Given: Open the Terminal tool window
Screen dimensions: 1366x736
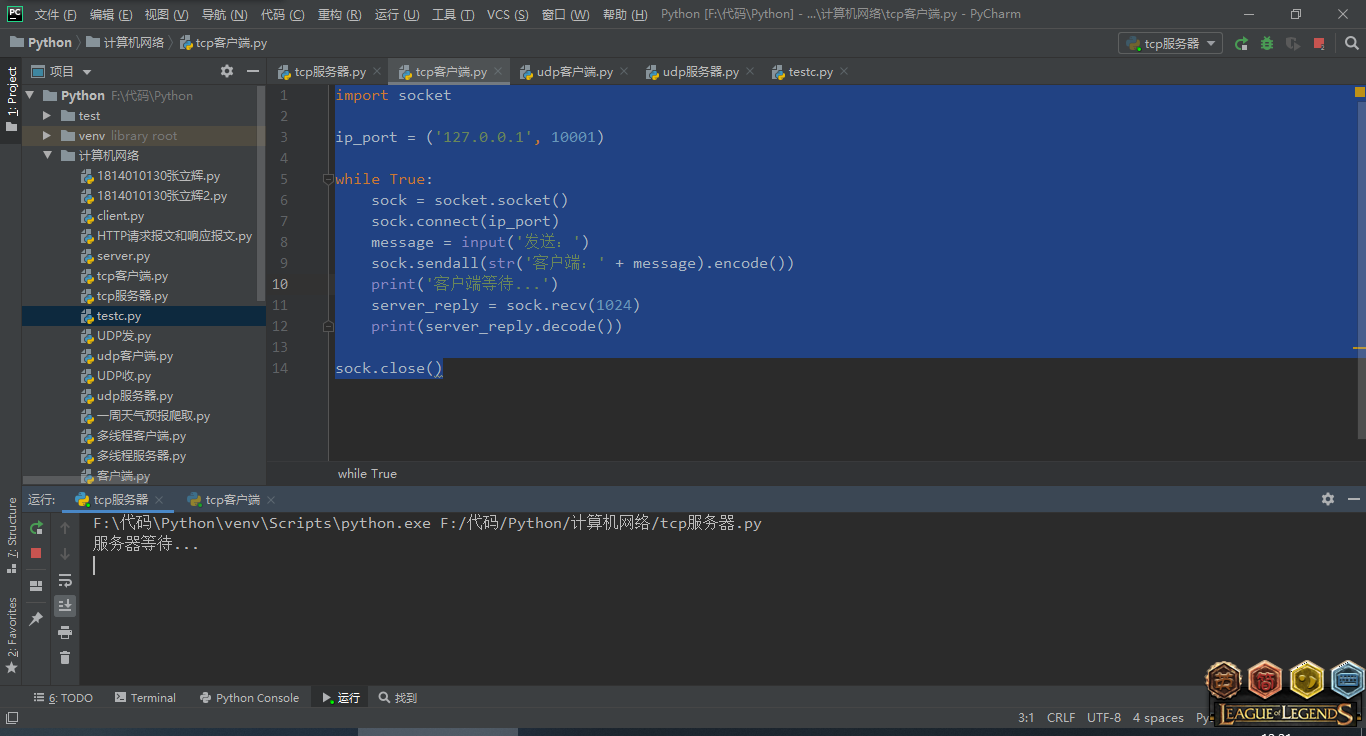Looking at the screenshot, I should coord(144,698).
